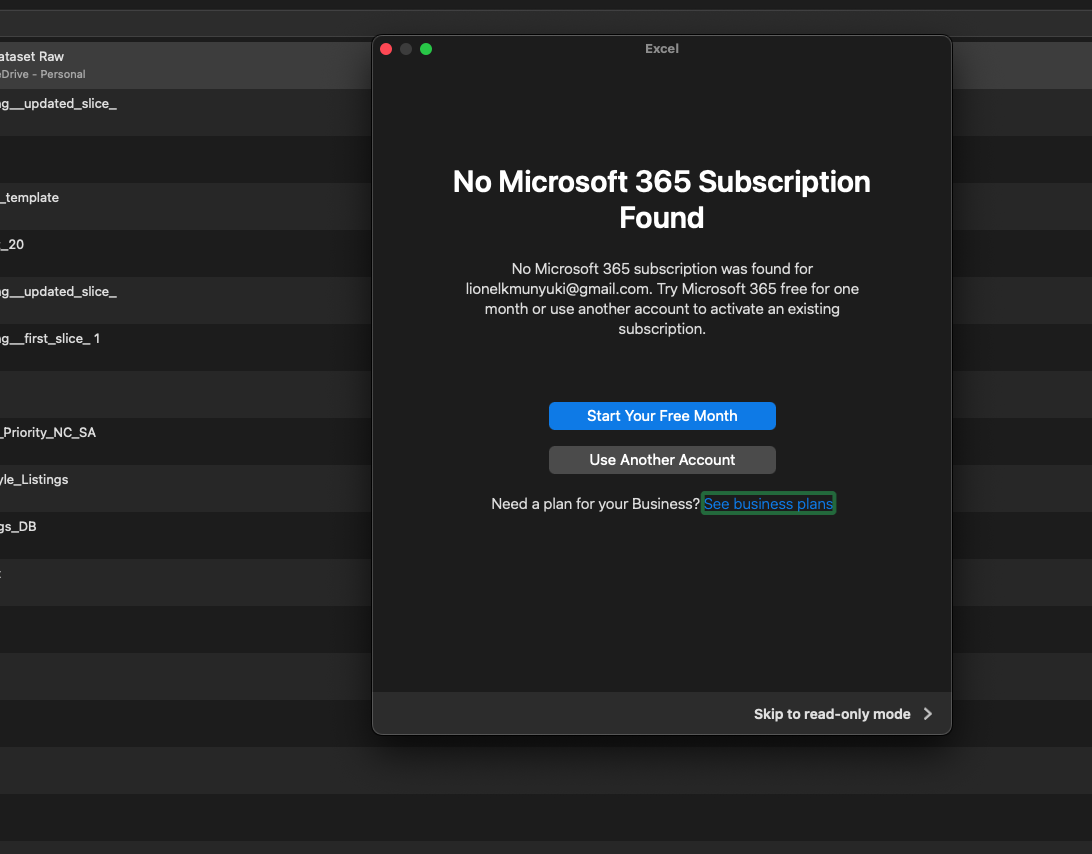Viewport: 1092px width, 854px height.
Task: Click the Start Your Free Month button
Action: (662, 416)
